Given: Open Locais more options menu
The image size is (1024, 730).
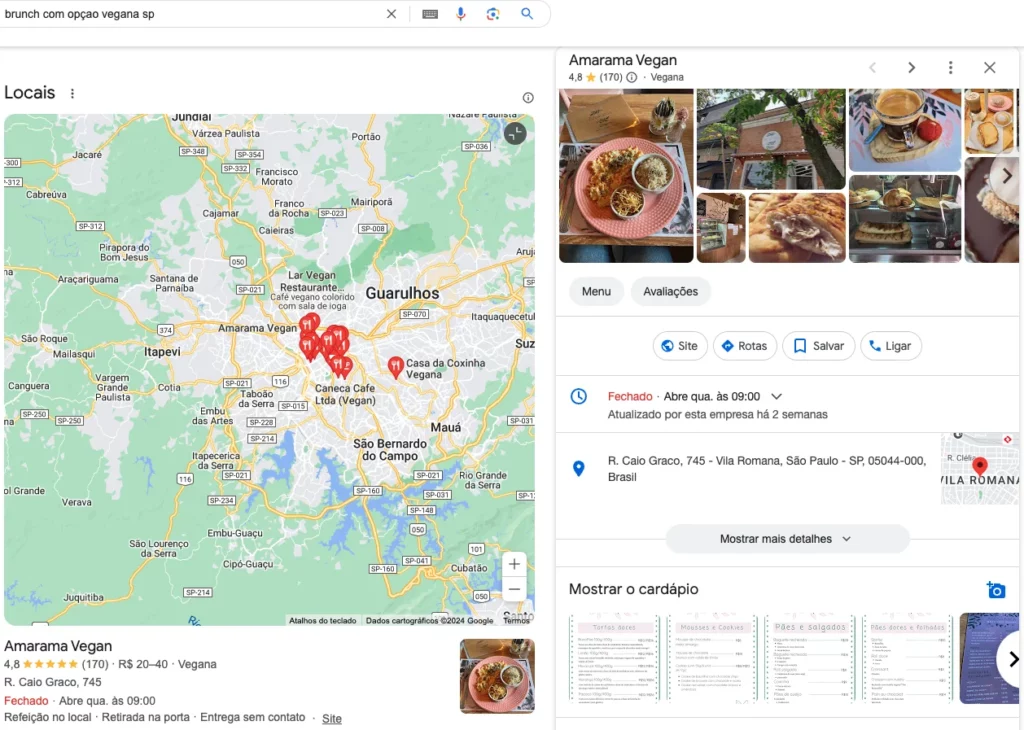Looking at the screenshot, I should pos(72,93).
